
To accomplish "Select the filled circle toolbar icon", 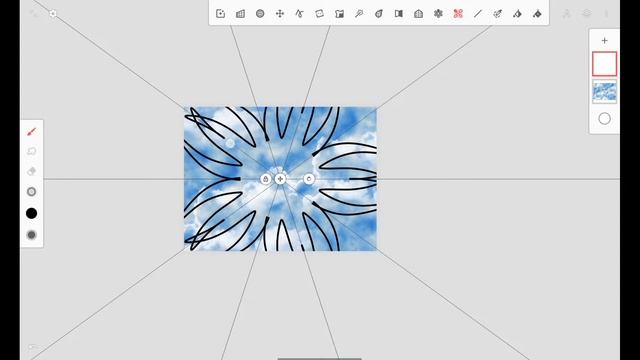I will pos(260,13).
